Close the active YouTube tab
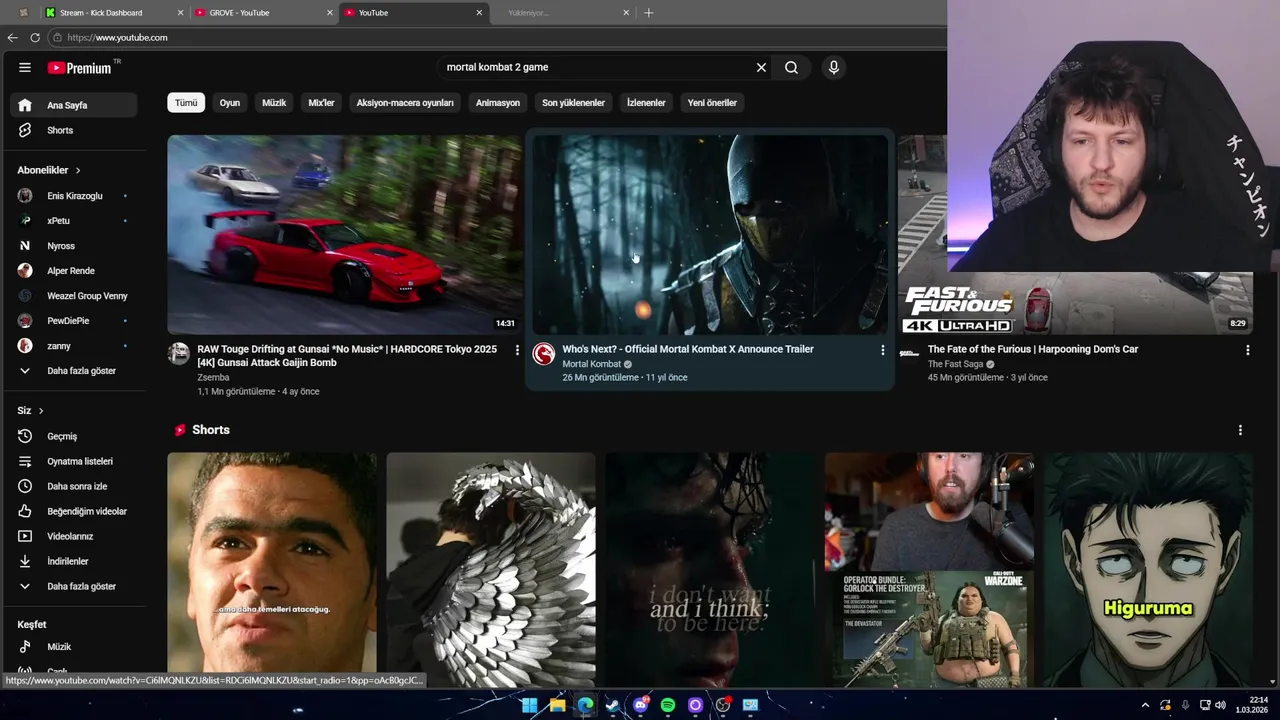Image resolution: width=1280 pixels, height=720 pixels. pos(479,13)
